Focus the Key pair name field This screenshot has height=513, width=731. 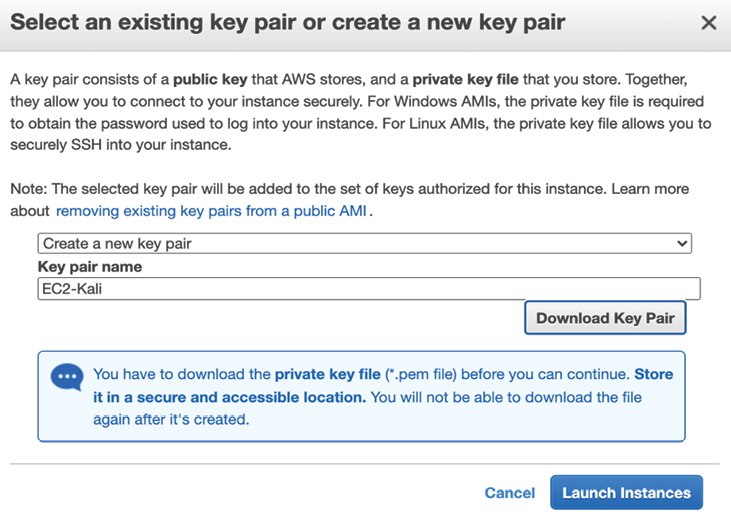[x=369, y=289]
